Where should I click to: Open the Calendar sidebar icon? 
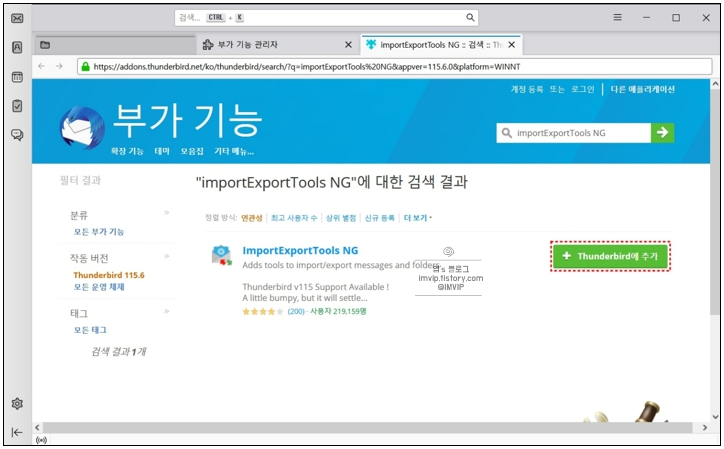coord(17,77)
